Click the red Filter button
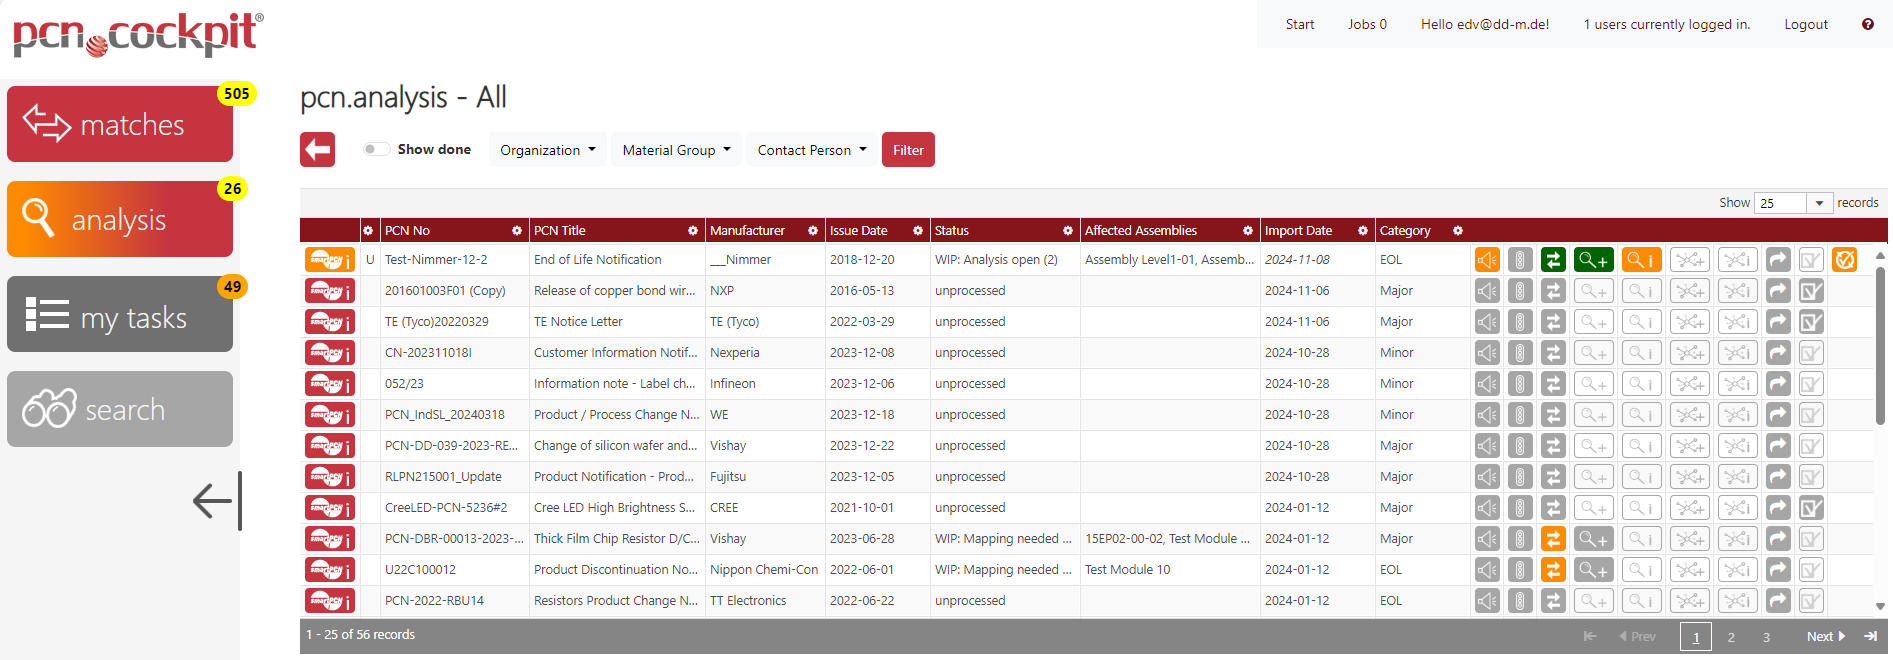The width and height of the screenshot is (1893, 660). (908, 150)
